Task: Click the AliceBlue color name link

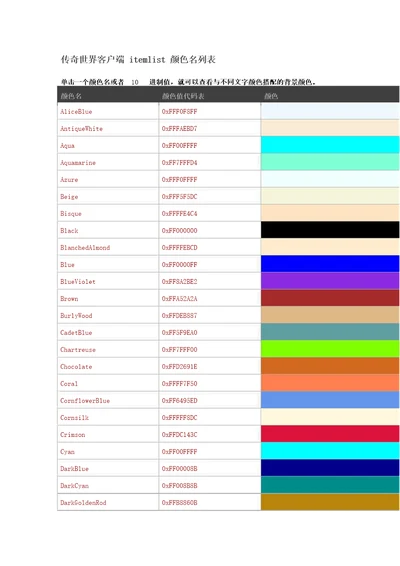Action: pos(76,112)
